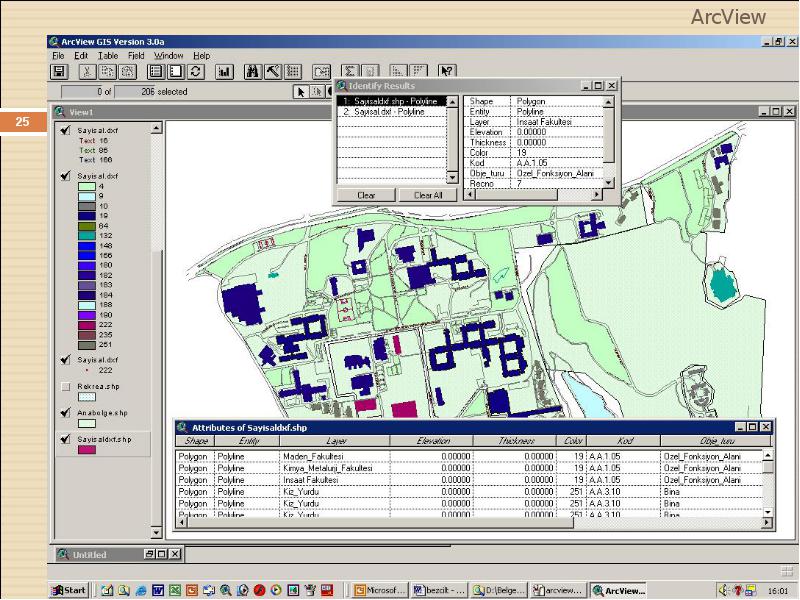Screen dimensions: 800x600
Task: Click right arrow of attributes table horizontal scrollbar
Action: 767,522
